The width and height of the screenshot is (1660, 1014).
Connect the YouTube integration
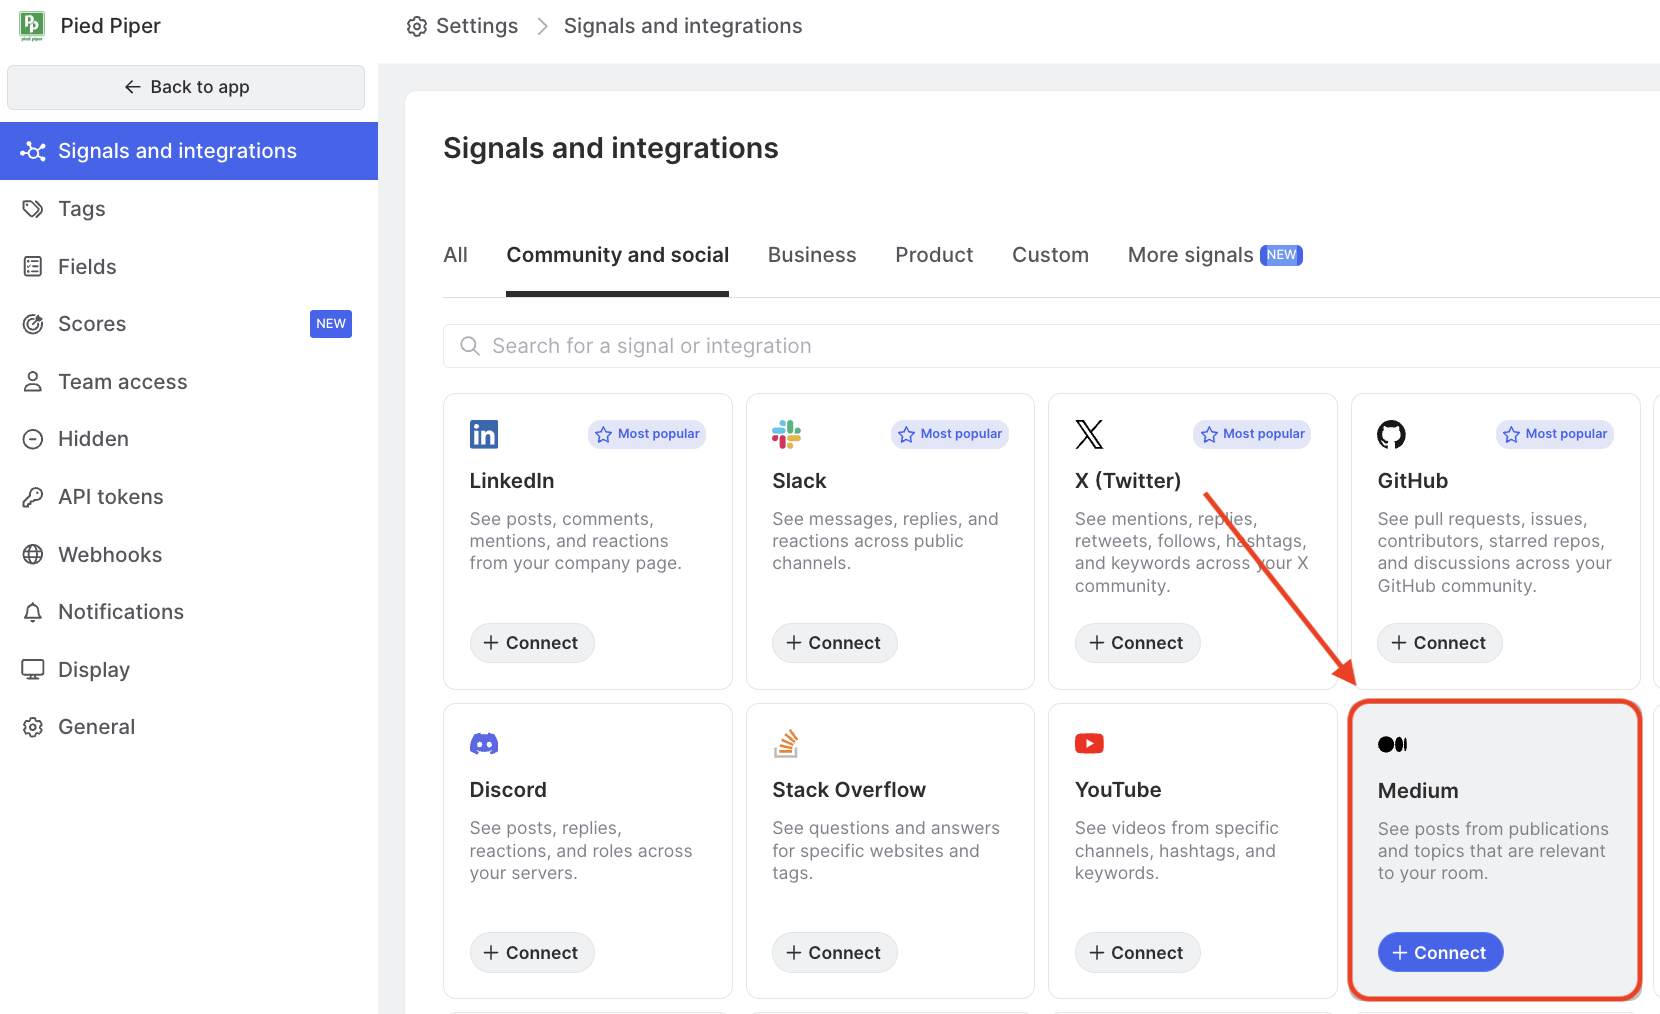coord(1137,953)
